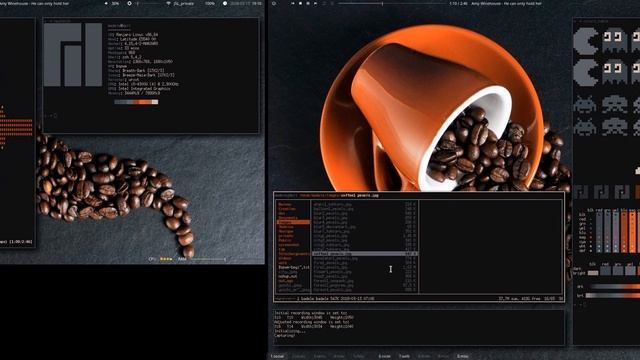
Task: Skip to next track in top bar
Action: 315,3
